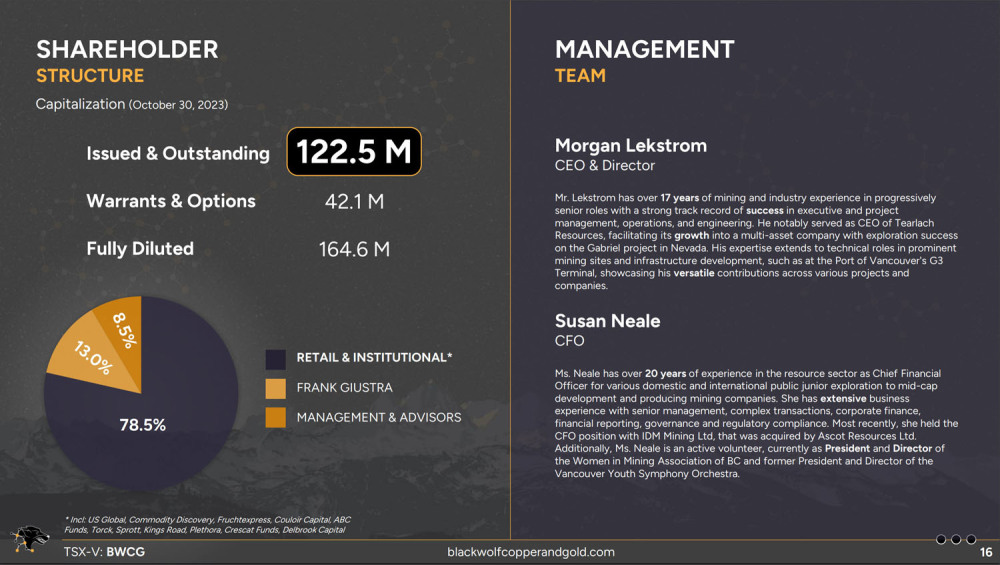
Task: Click the black wolf logo icon
Action: (29, 538)
